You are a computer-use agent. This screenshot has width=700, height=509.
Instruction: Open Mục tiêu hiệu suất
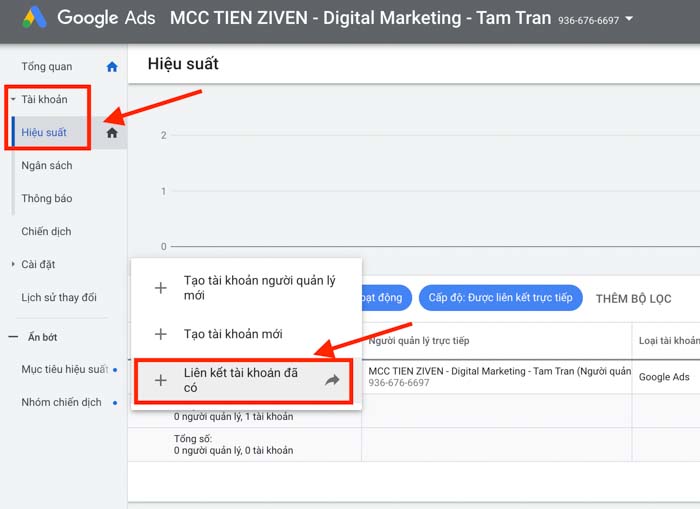pos(65,369)
